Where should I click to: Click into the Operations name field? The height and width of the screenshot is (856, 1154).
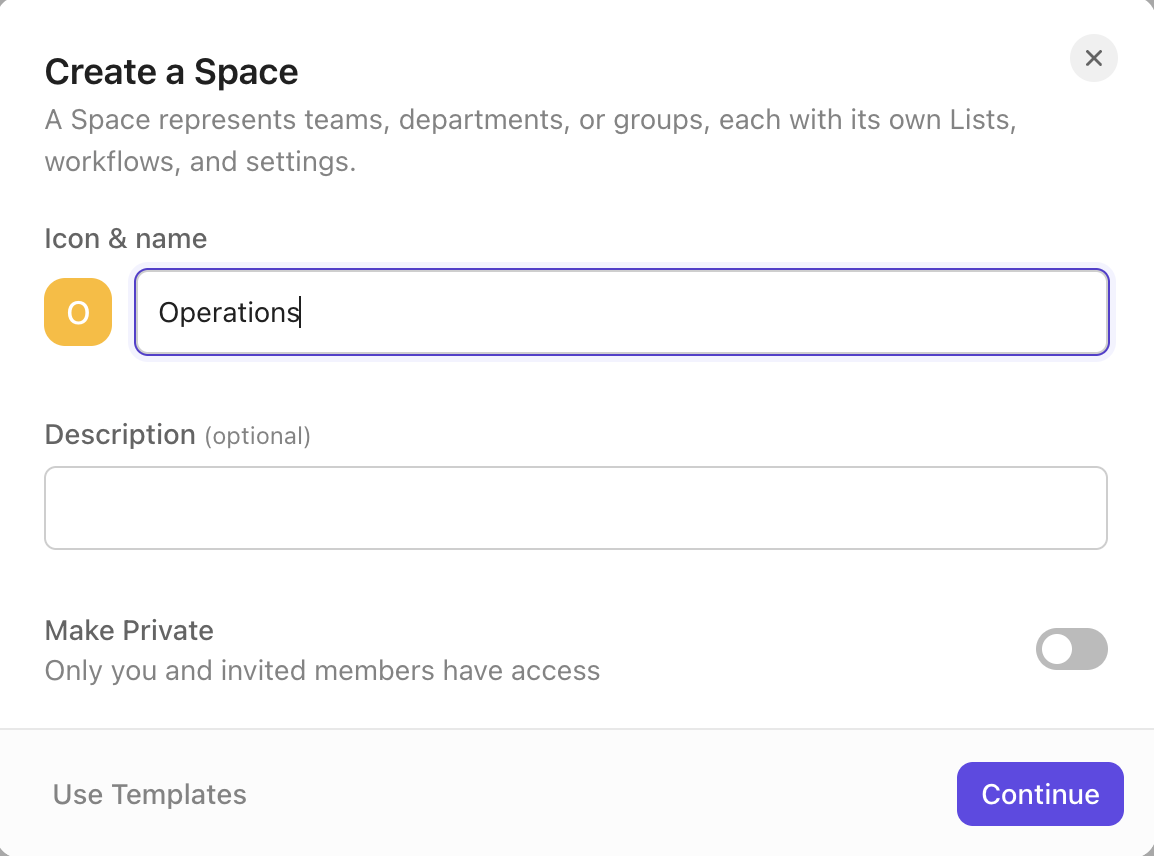coord(621,312)
